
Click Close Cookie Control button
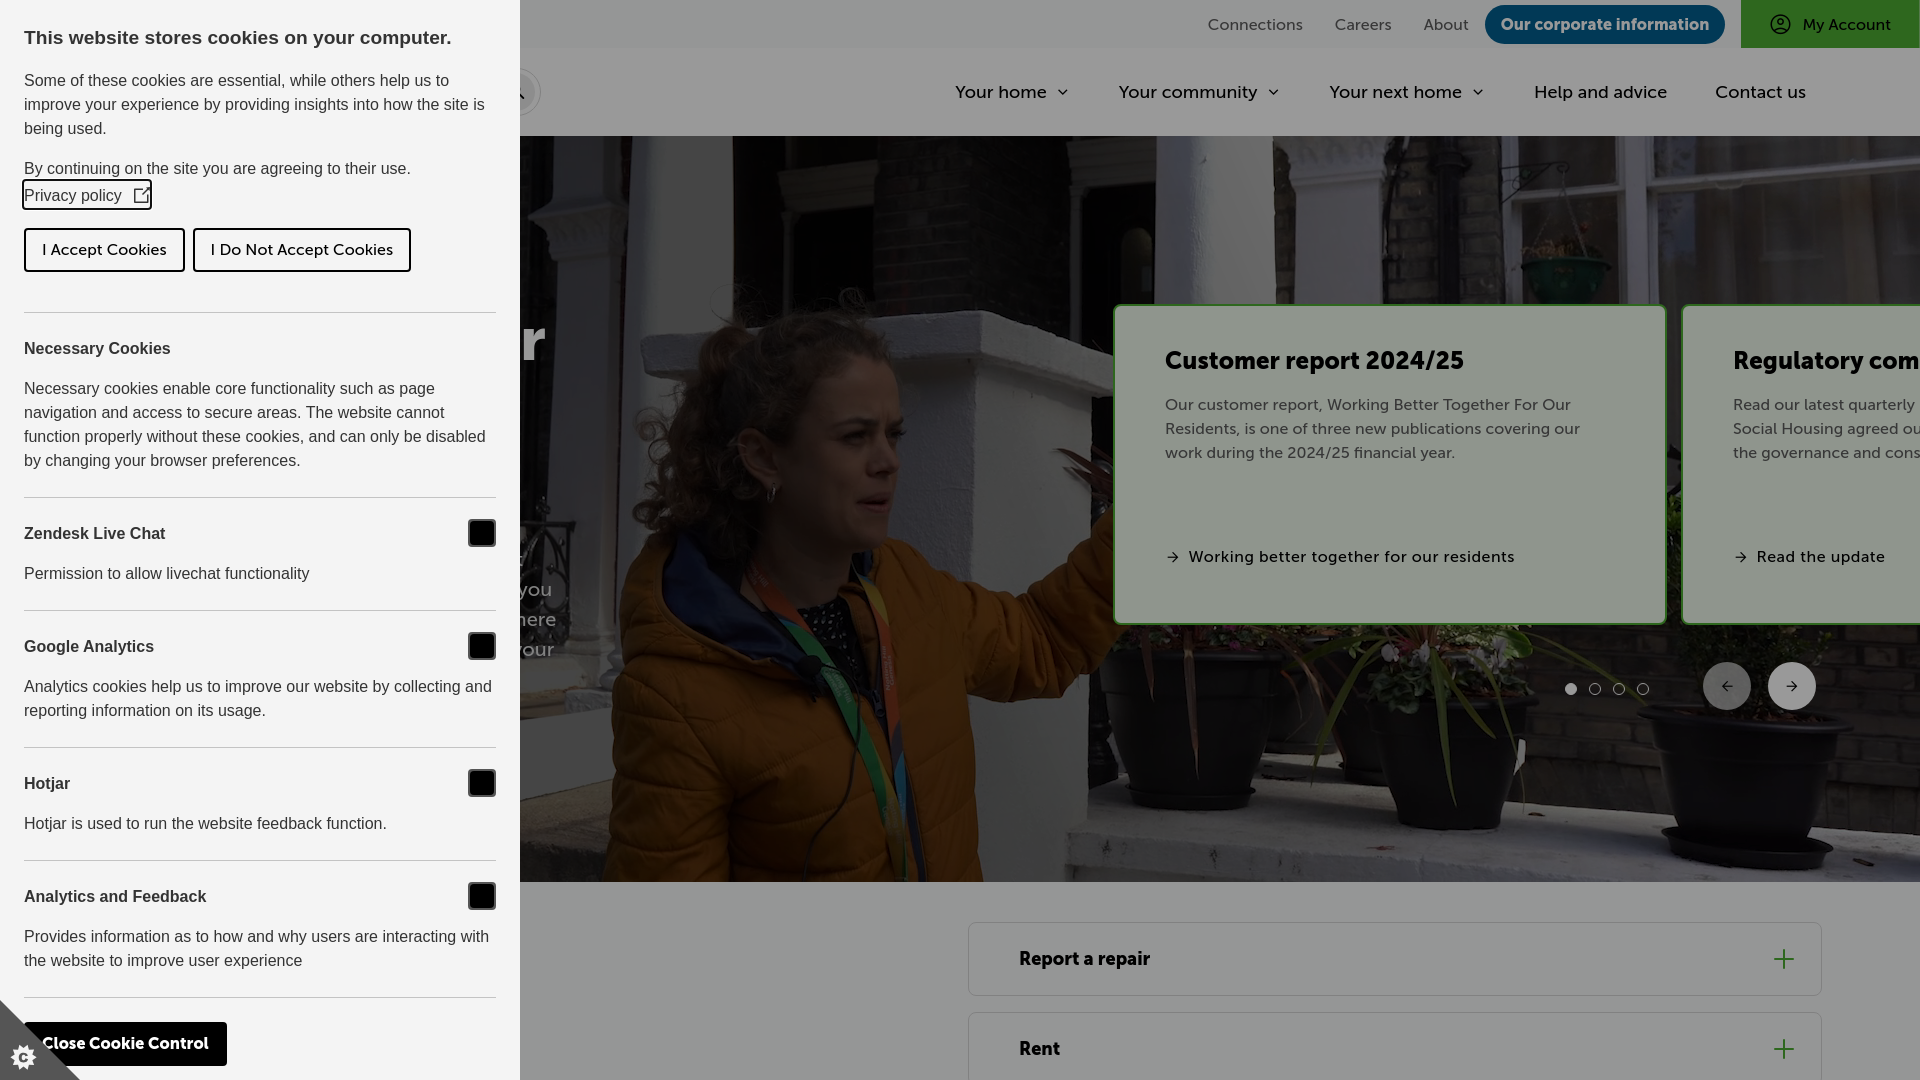click(x=125, y=1044)
